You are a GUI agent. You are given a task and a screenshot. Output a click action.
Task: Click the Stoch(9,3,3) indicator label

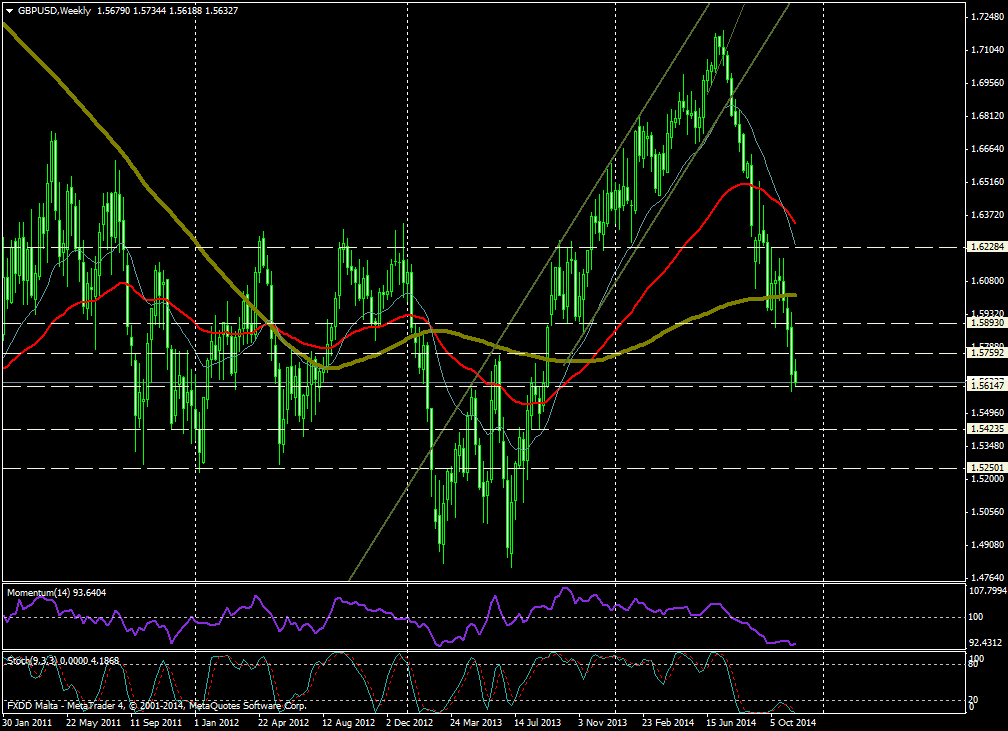click(36, 661)
